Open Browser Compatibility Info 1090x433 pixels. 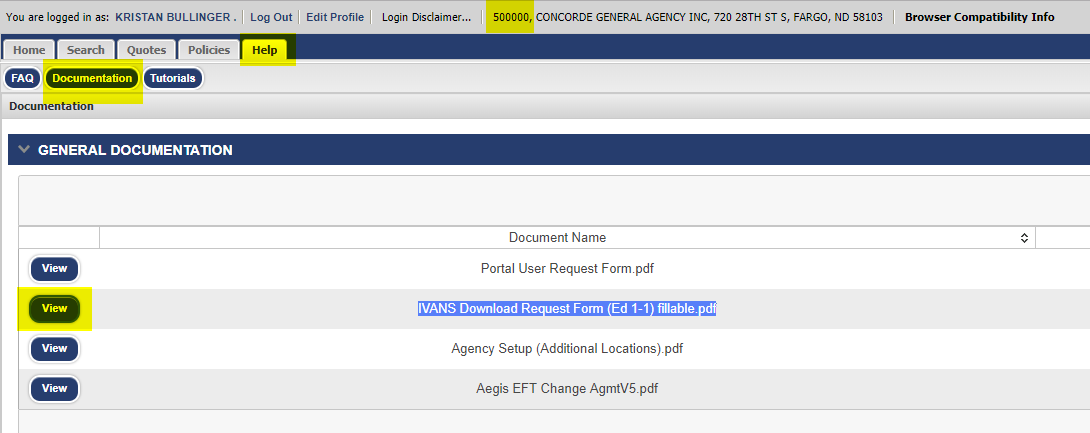pos(979,17)
